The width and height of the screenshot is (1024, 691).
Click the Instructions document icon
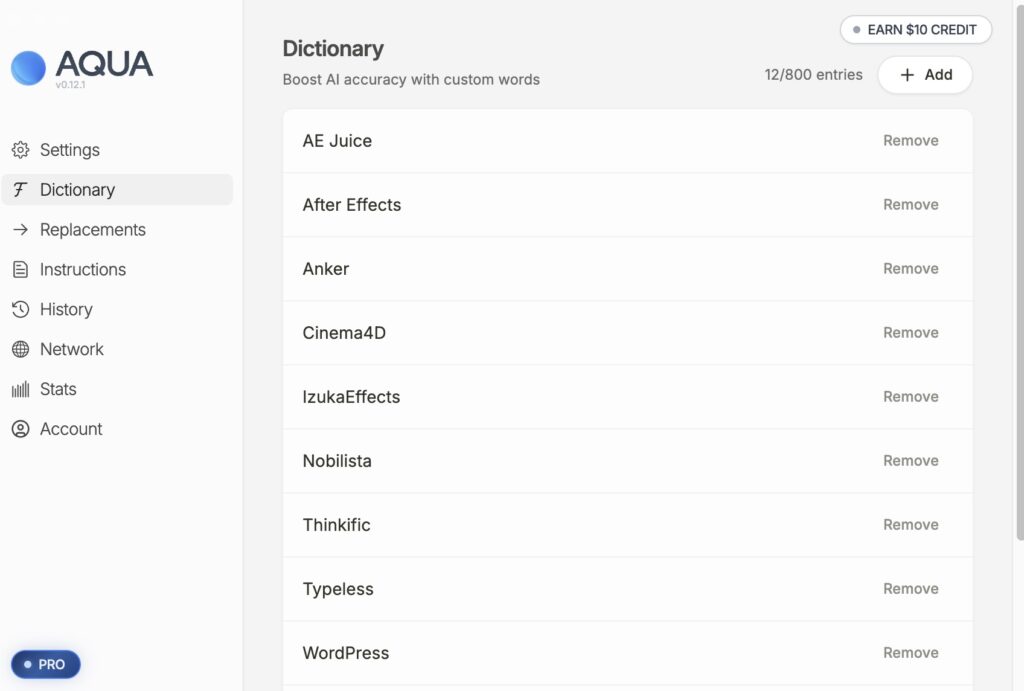point(20,270)
